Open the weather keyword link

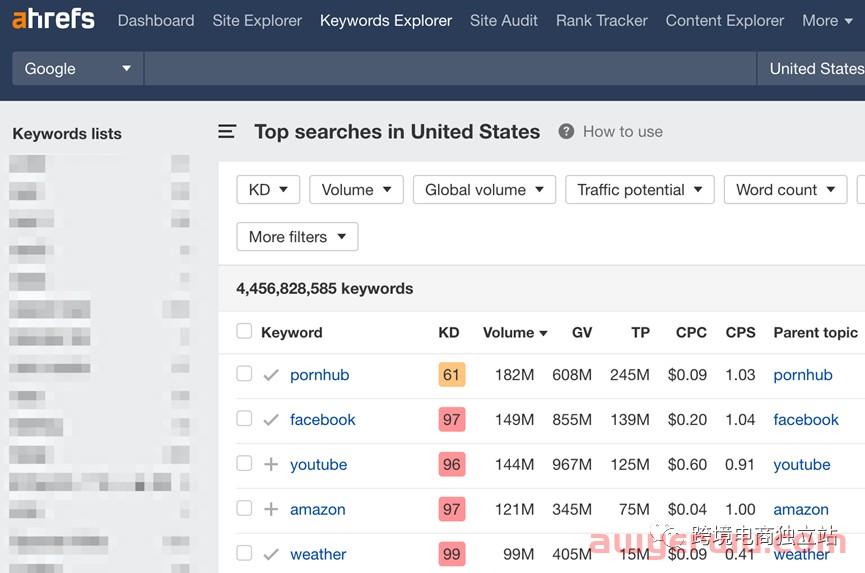coord(318,554)
